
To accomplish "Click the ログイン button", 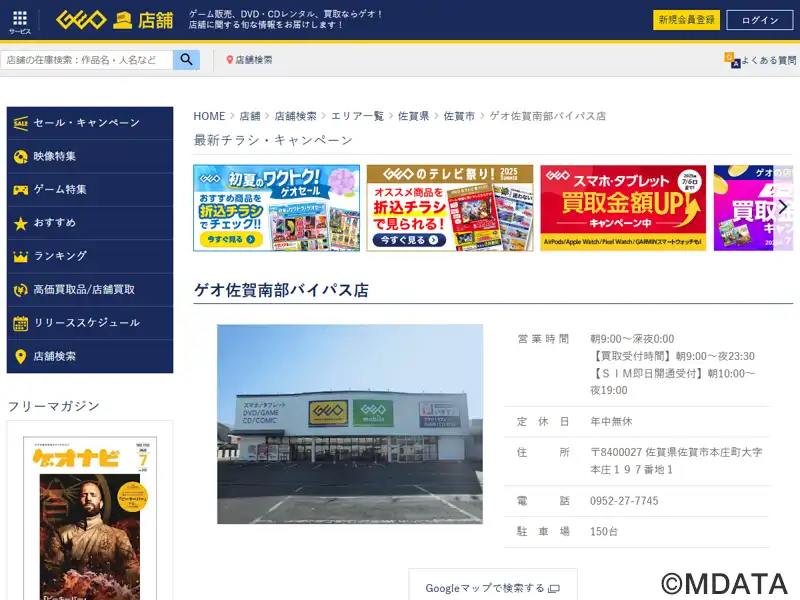I will click(760, 20).
